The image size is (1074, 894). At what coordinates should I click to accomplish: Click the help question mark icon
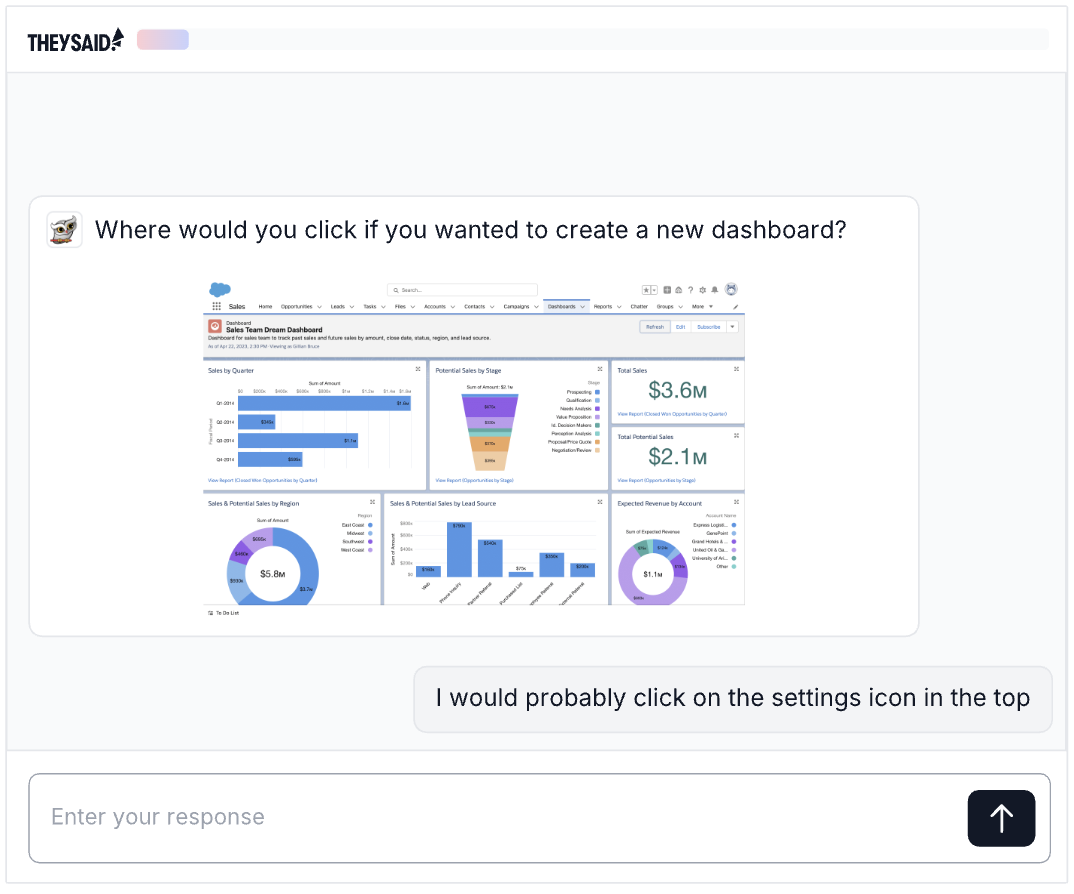690,290
